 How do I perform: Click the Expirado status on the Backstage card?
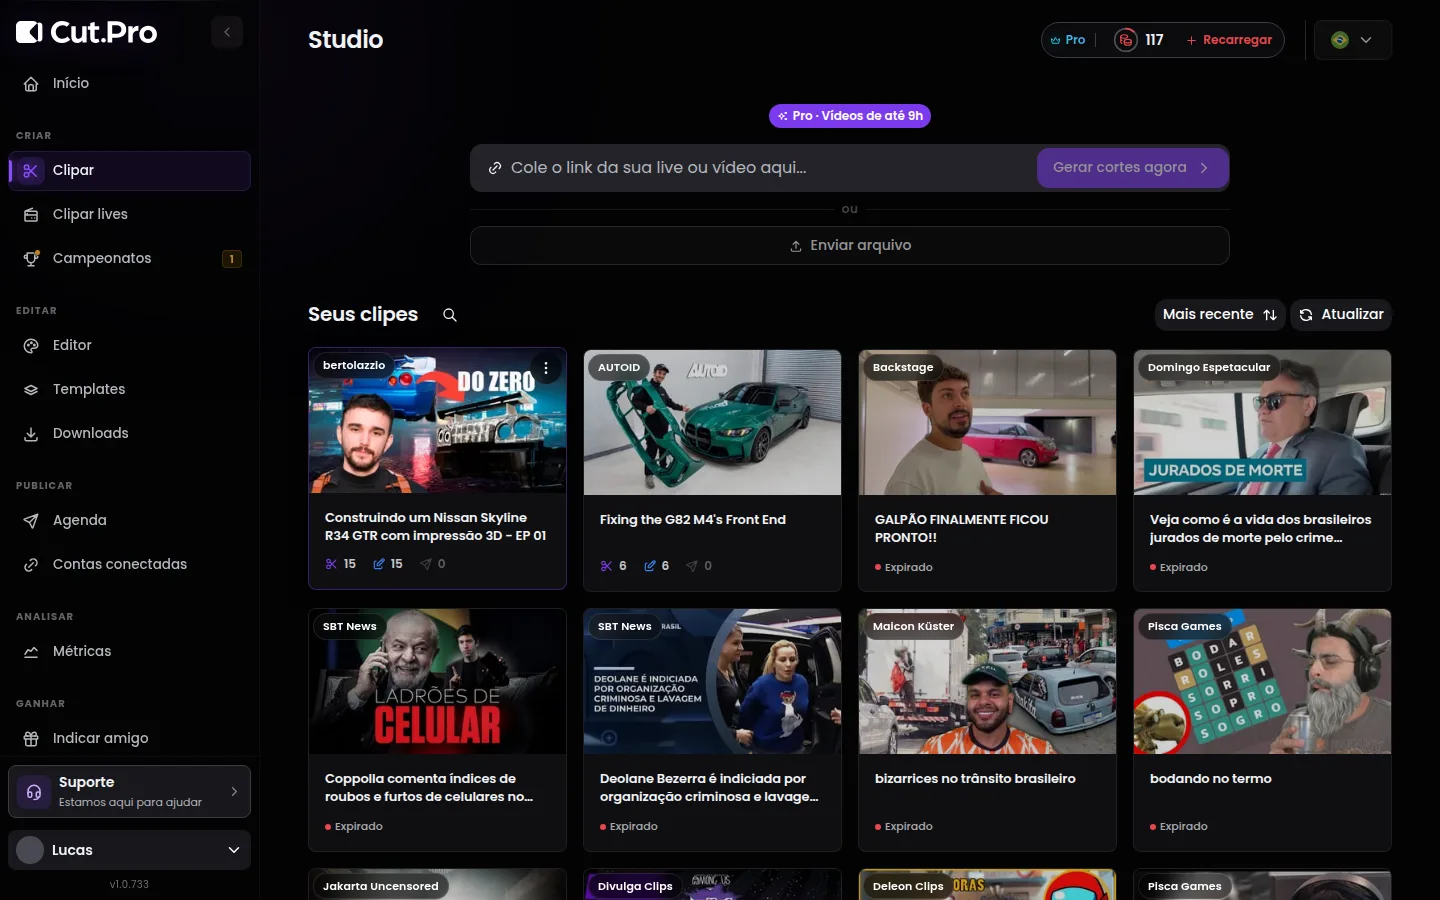(x=904, y=568)
